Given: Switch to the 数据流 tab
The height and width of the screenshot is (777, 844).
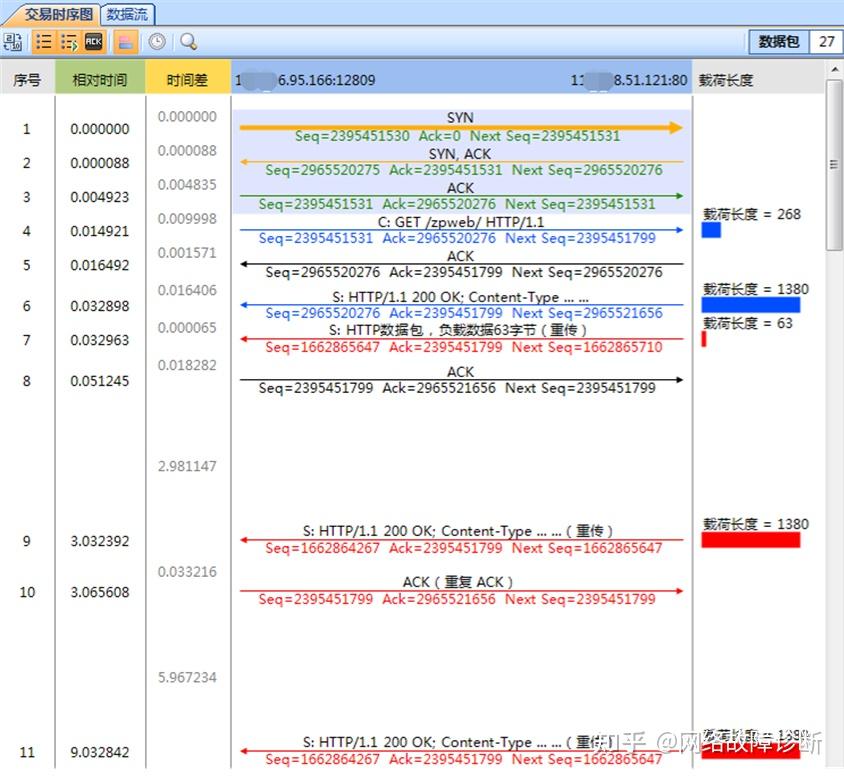Looking at the screenshot, I should 128,14.
